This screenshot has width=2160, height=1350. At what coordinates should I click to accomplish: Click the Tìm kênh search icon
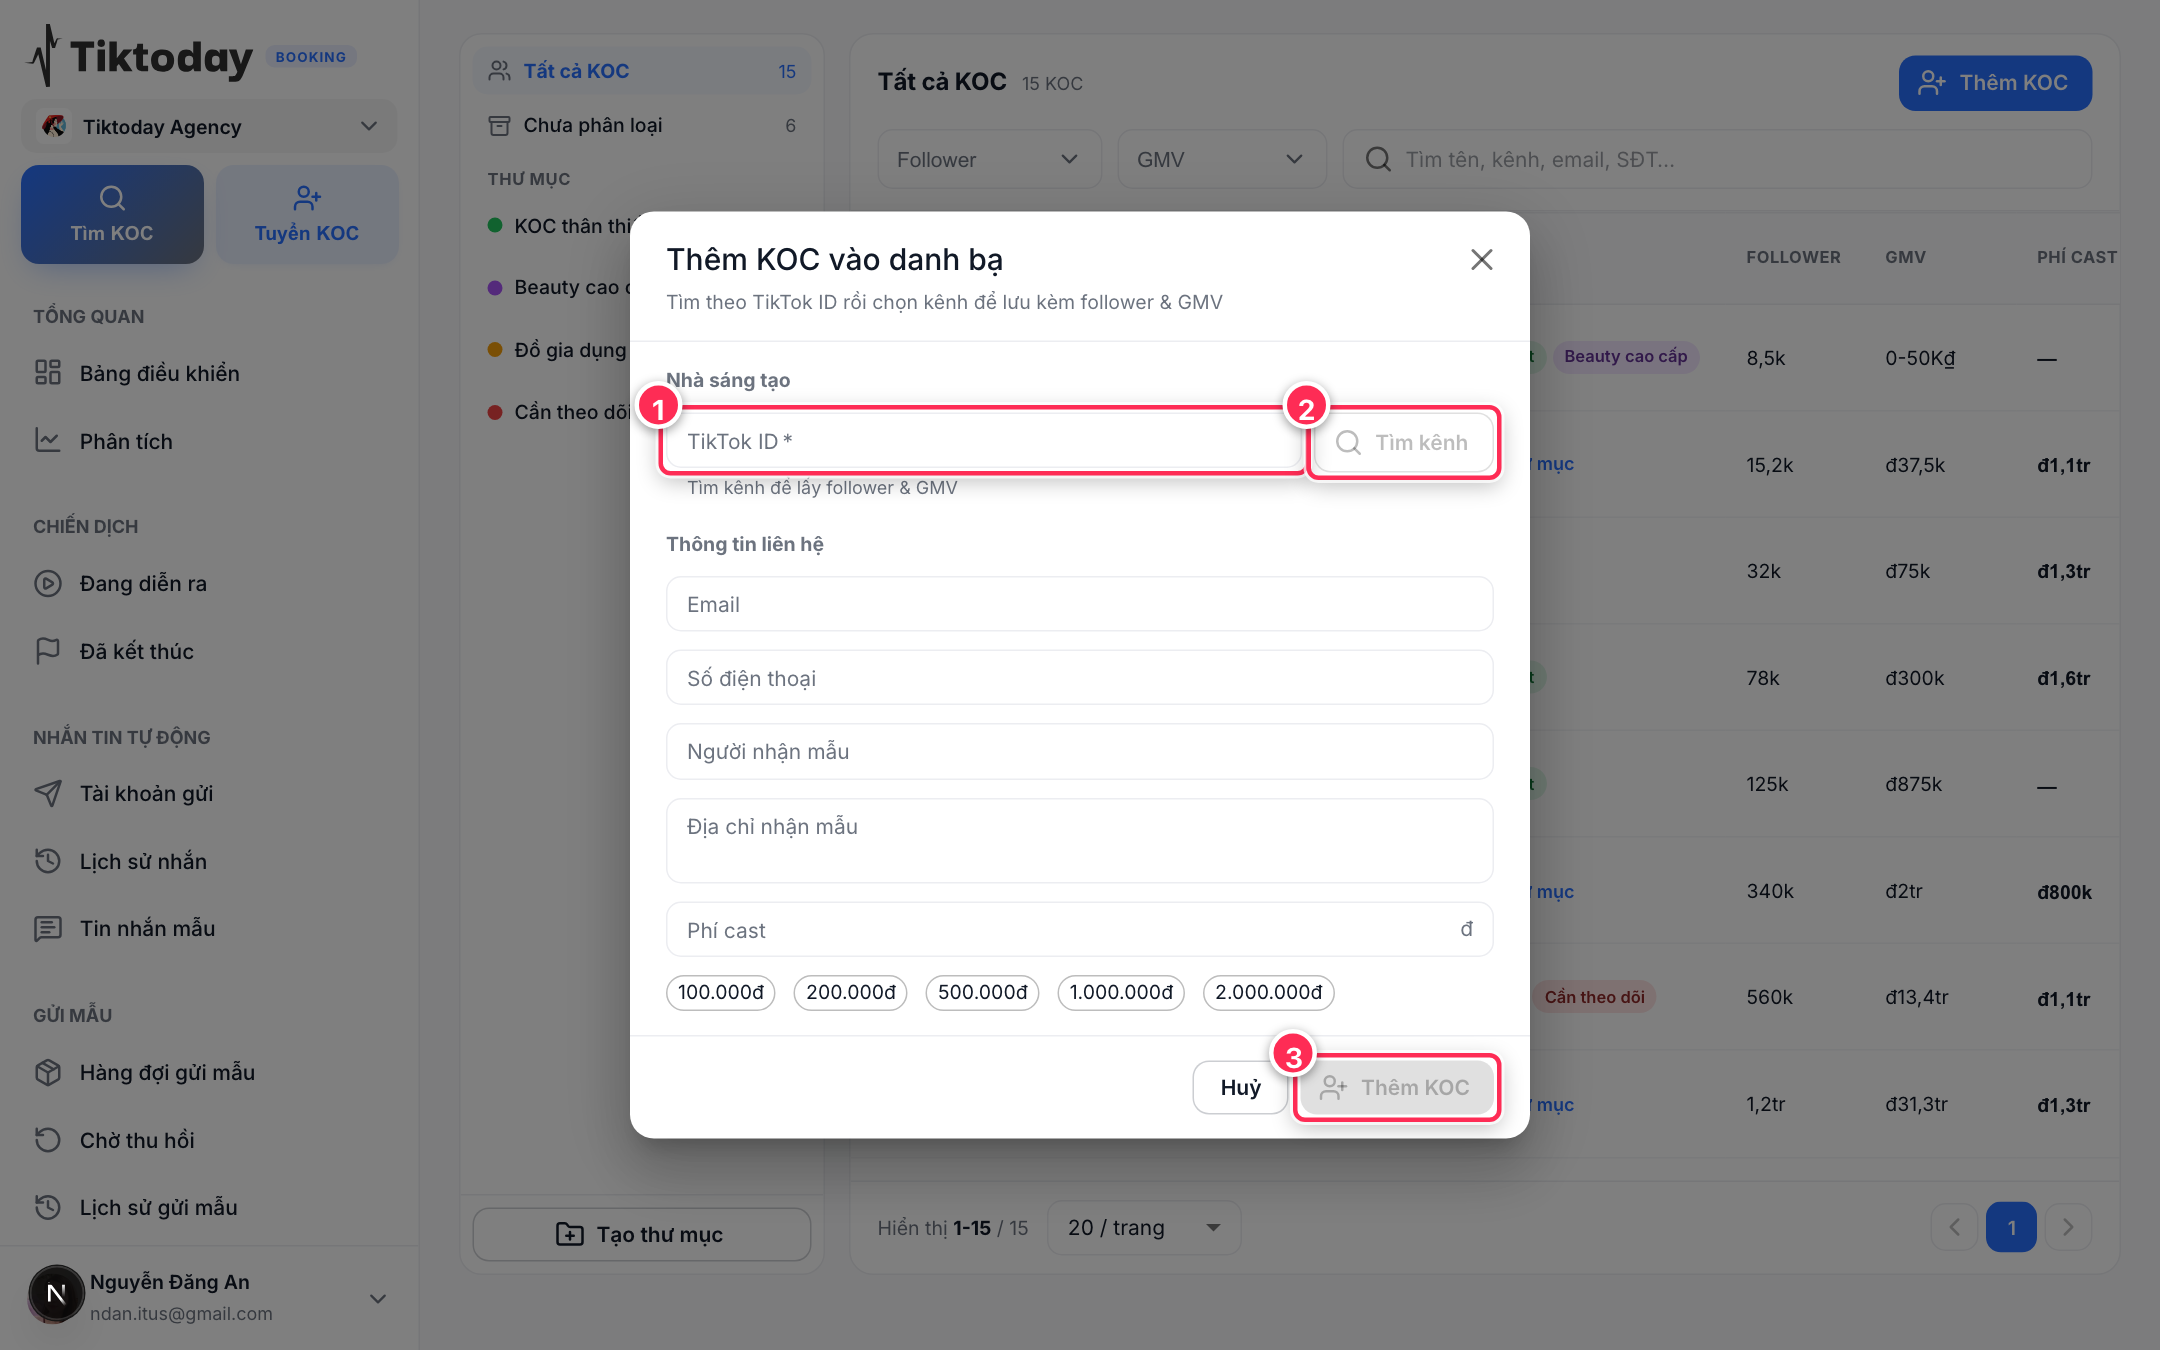tap(1348, 442)
